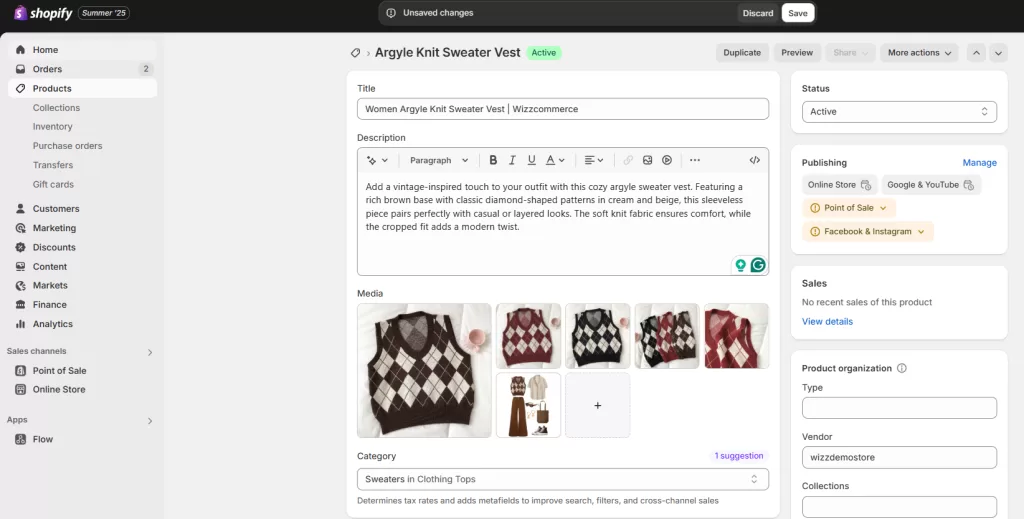Open the Status Active dropdown
1024x519 pixels.
(899, 112)
